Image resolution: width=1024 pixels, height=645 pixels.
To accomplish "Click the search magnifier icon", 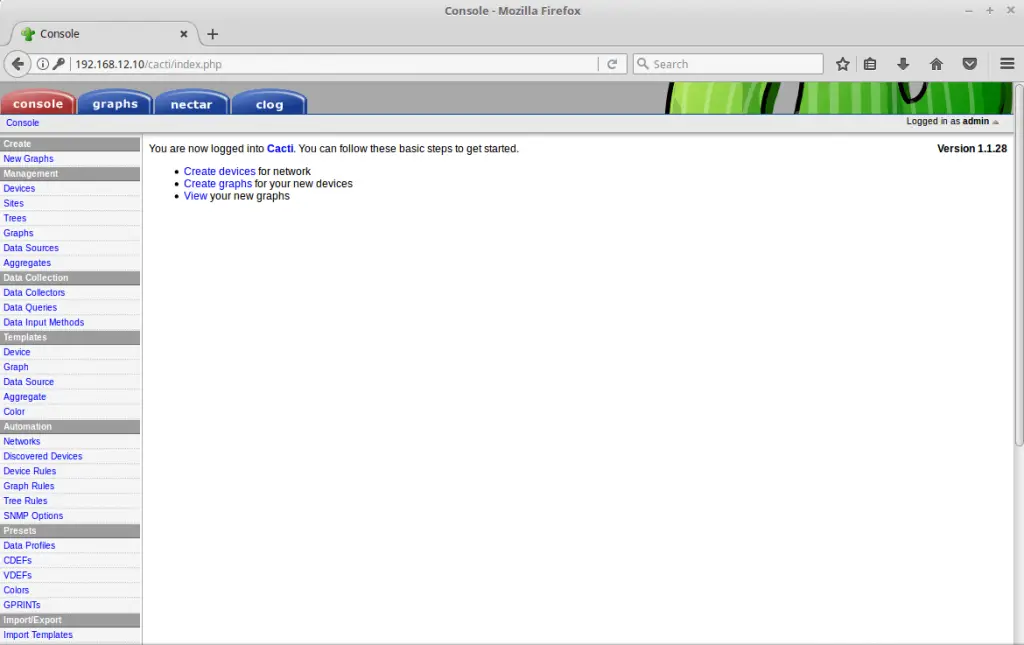I will click(643, 64).
